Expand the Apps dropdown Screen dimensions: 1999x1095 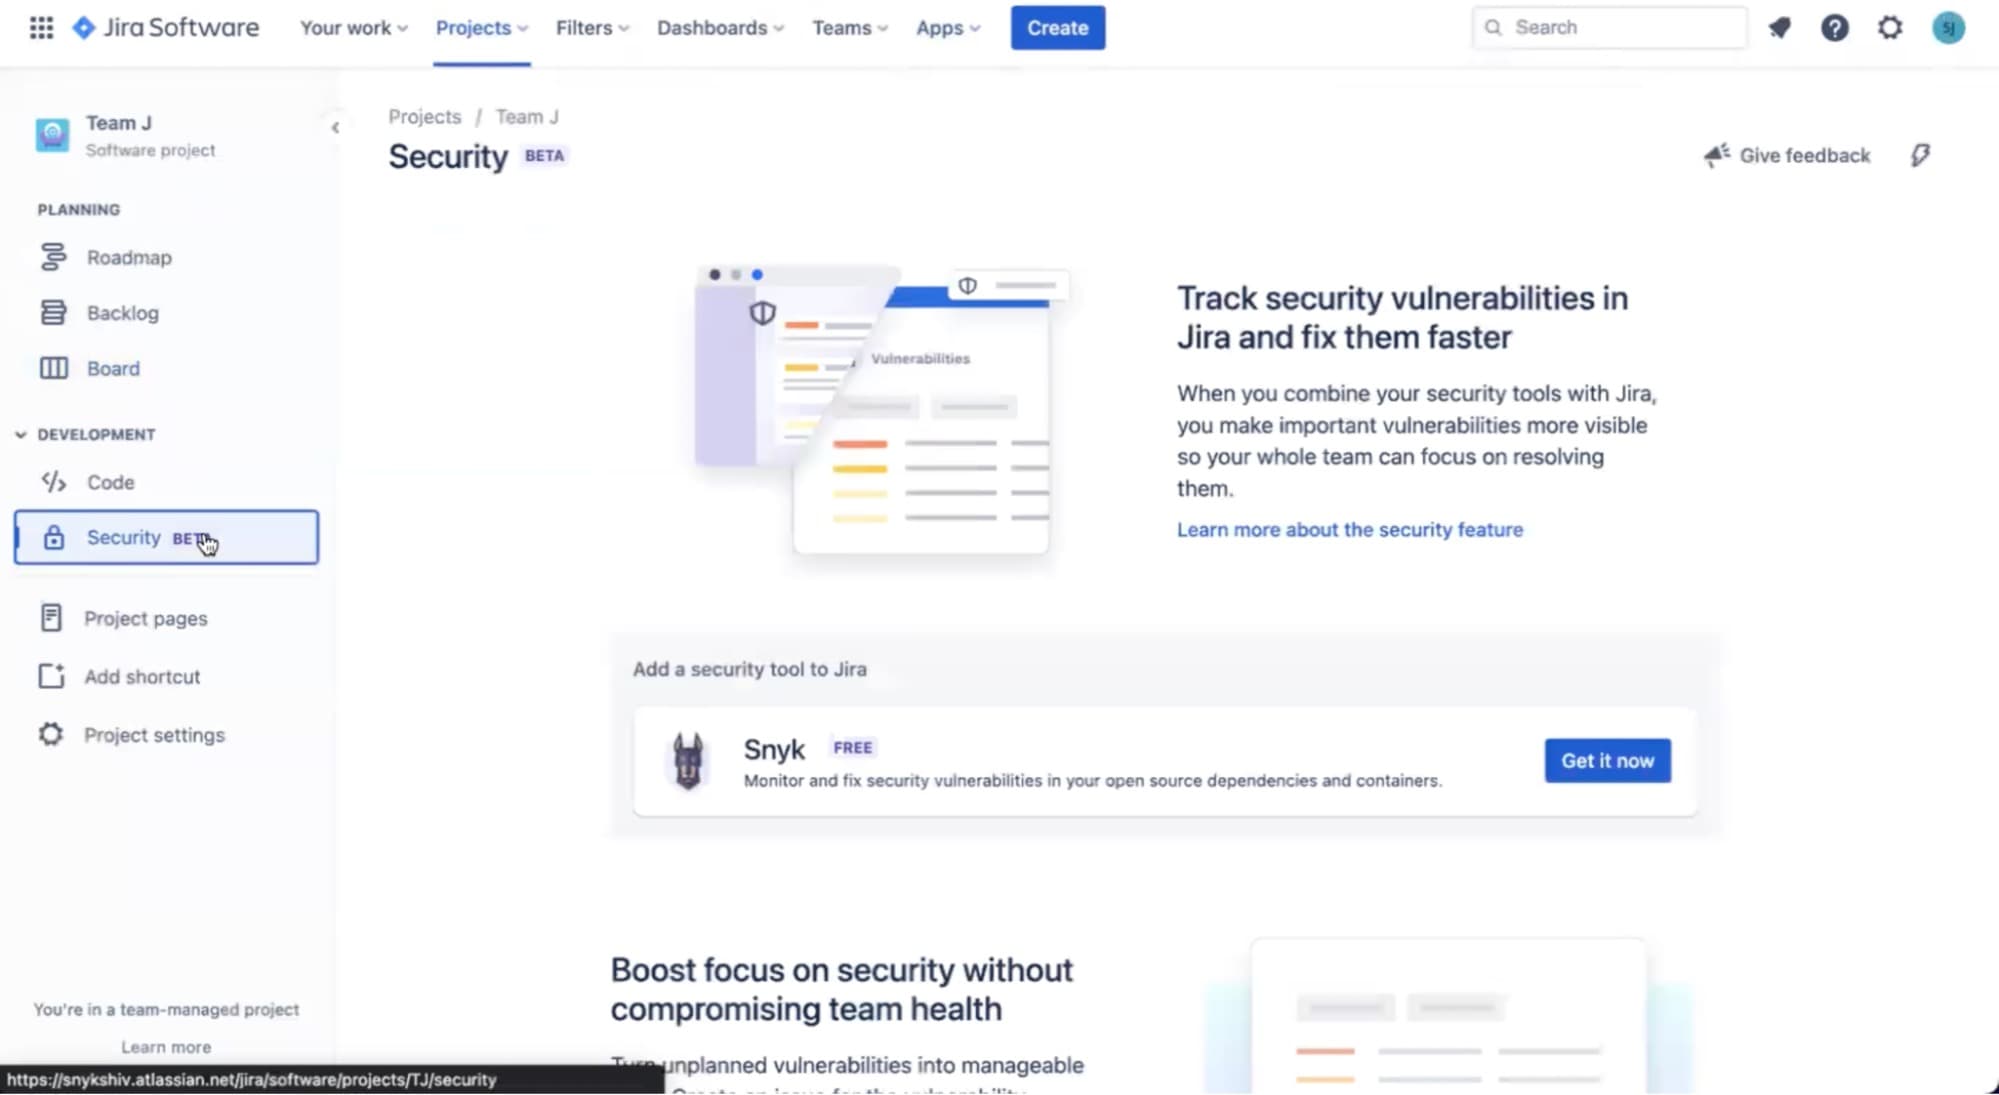point(948,28)
